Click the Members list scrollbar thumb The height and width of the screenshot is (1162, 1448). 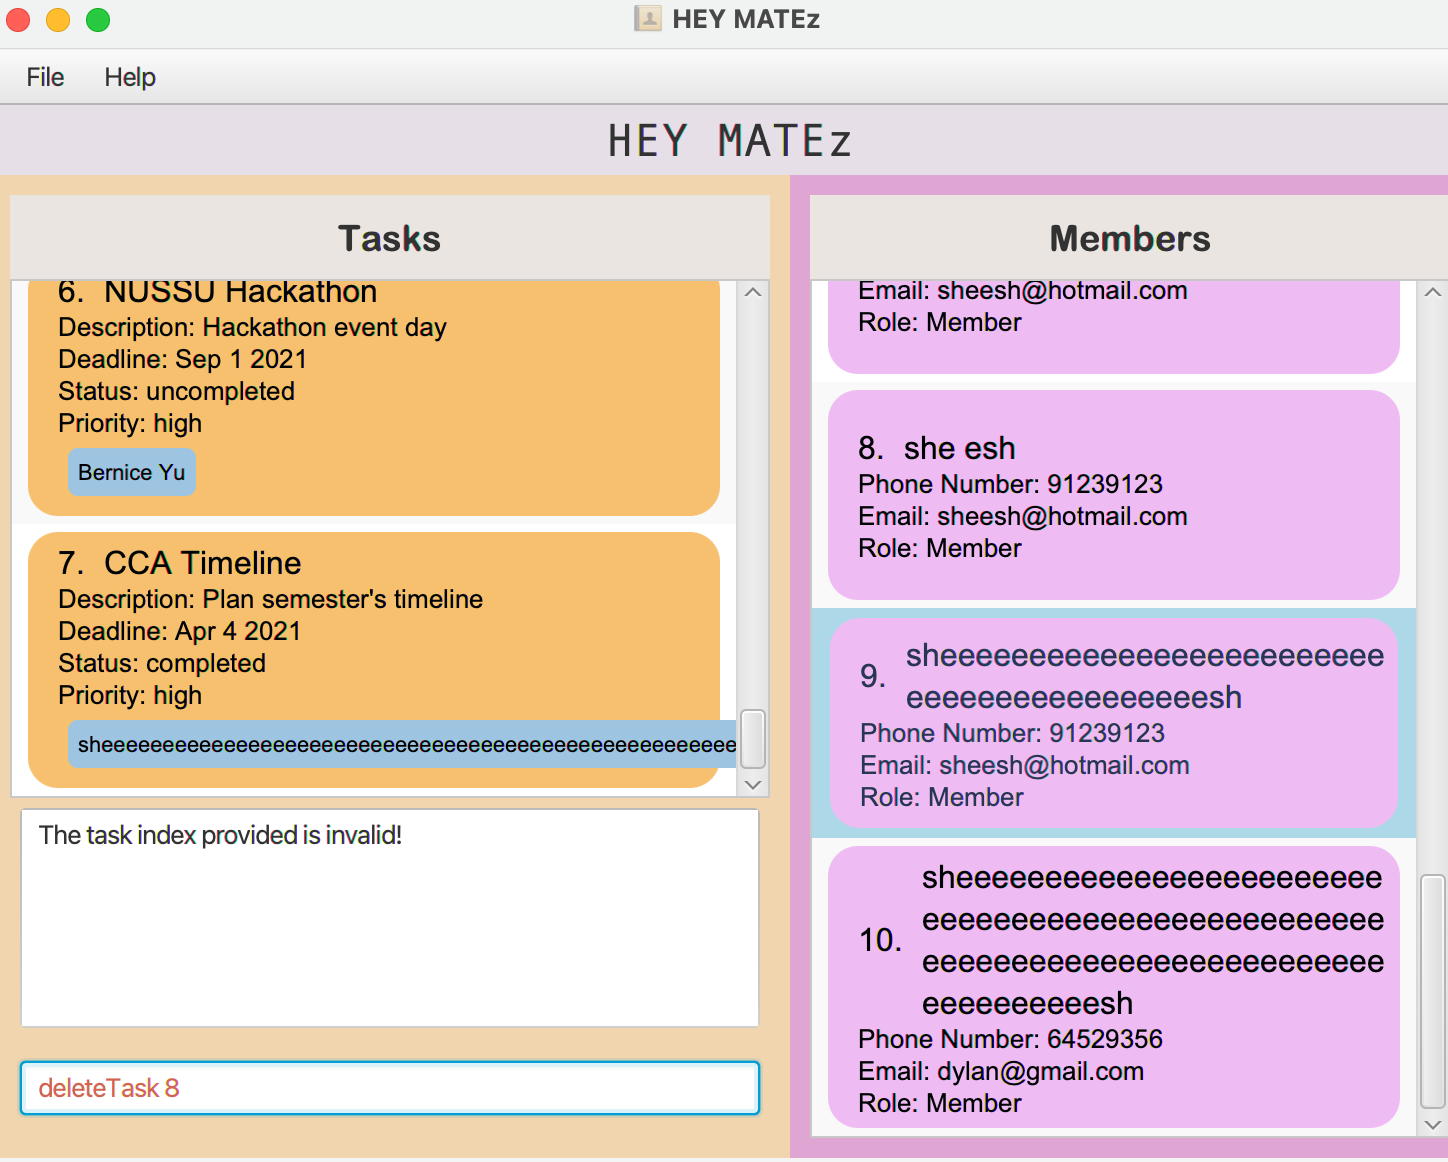[1432, 991]
